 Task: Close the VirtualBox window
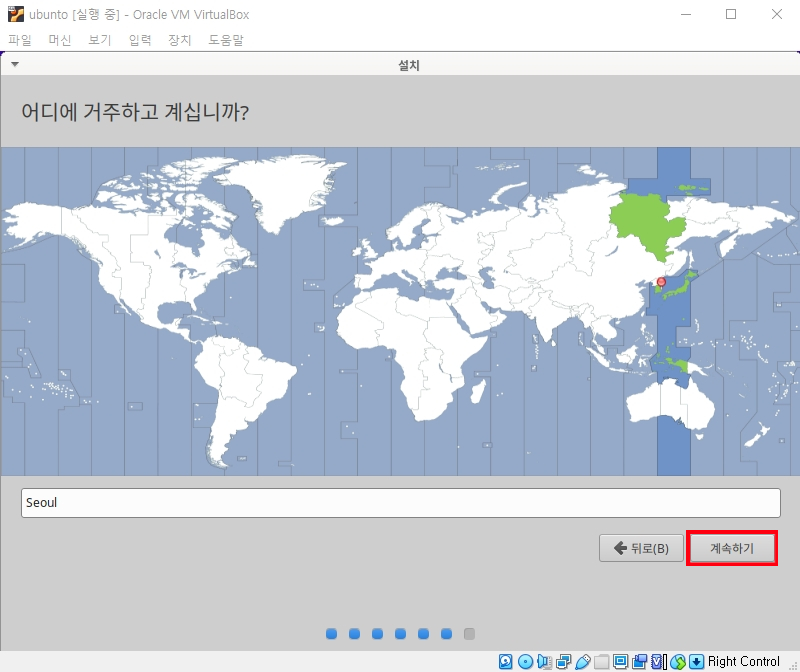[x=777, y=14]
